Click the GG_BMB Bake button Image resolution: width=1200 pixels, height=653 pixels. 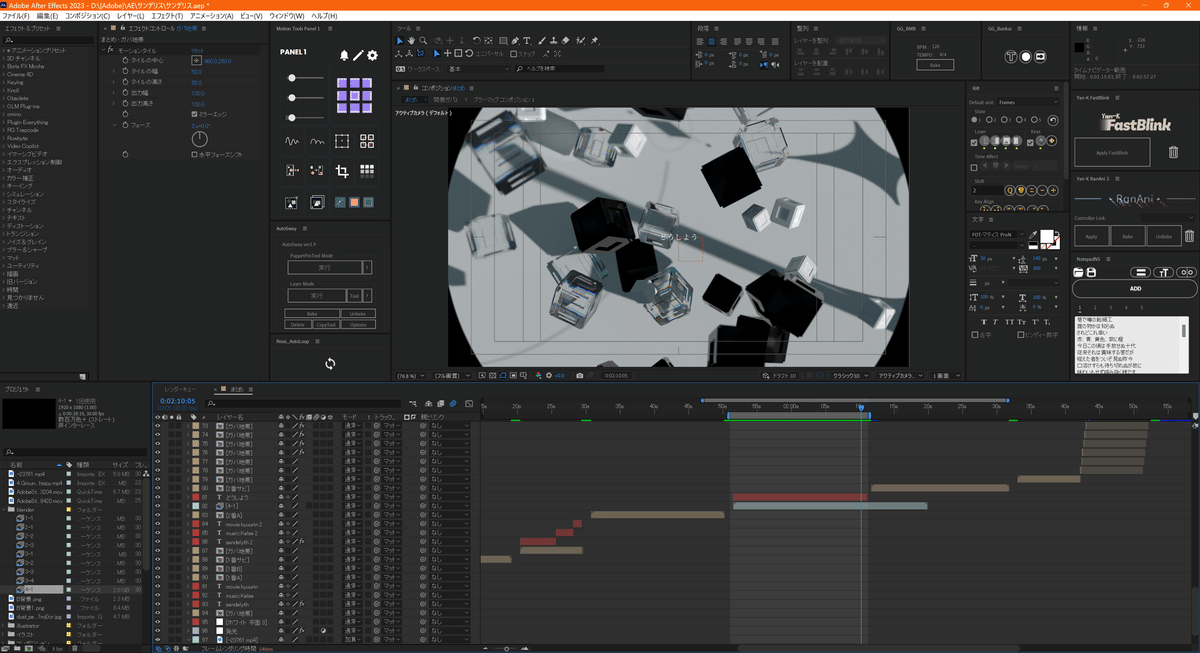[x=935, y=64]
